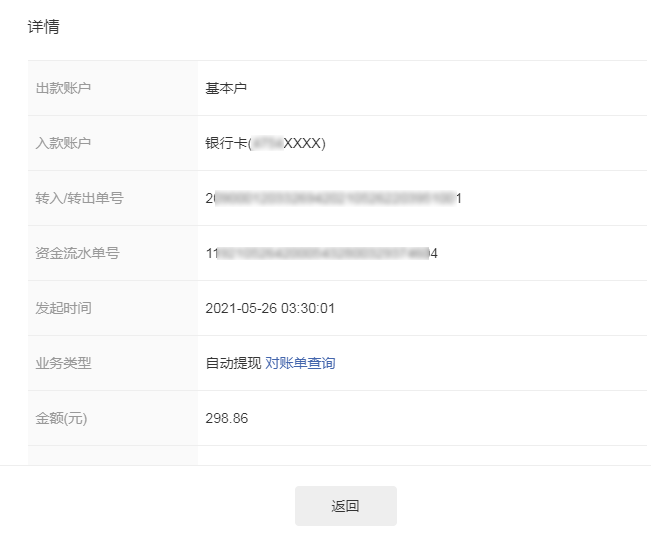Select the 业务类型 row label
Image resolution: width=651 pixels, height=546 pixels.
[x=63, y=363]
